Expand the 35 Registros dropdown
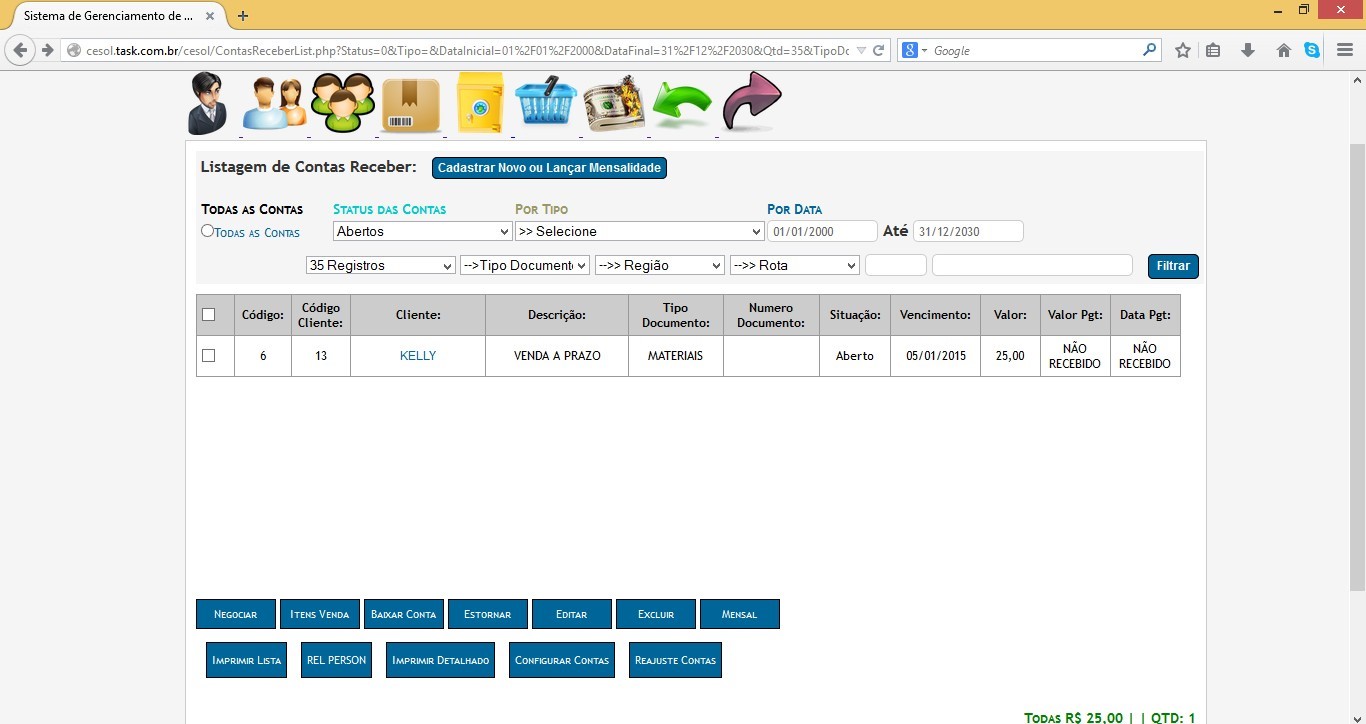Viewport: 1366px width, 724px height. [380, 266]
